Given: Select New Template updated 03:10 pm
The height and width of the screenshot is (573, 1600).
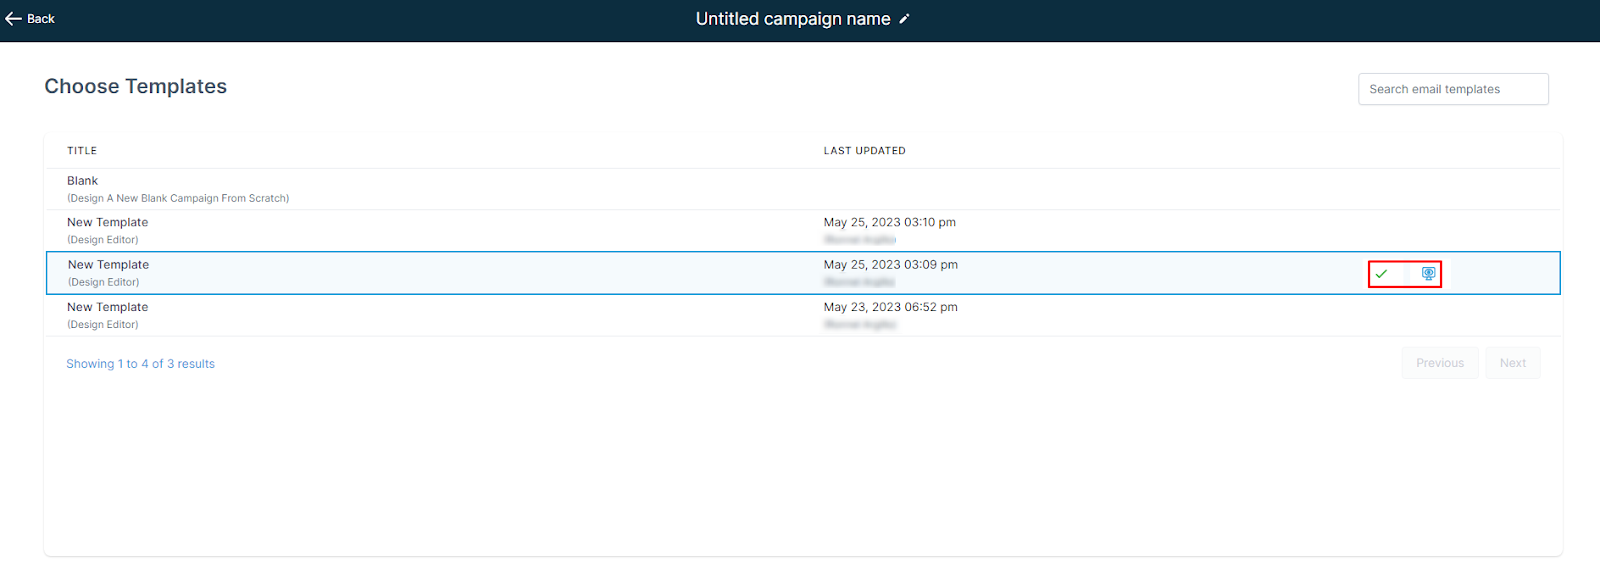Looking at the screenshot, I should tap(803, 231).
